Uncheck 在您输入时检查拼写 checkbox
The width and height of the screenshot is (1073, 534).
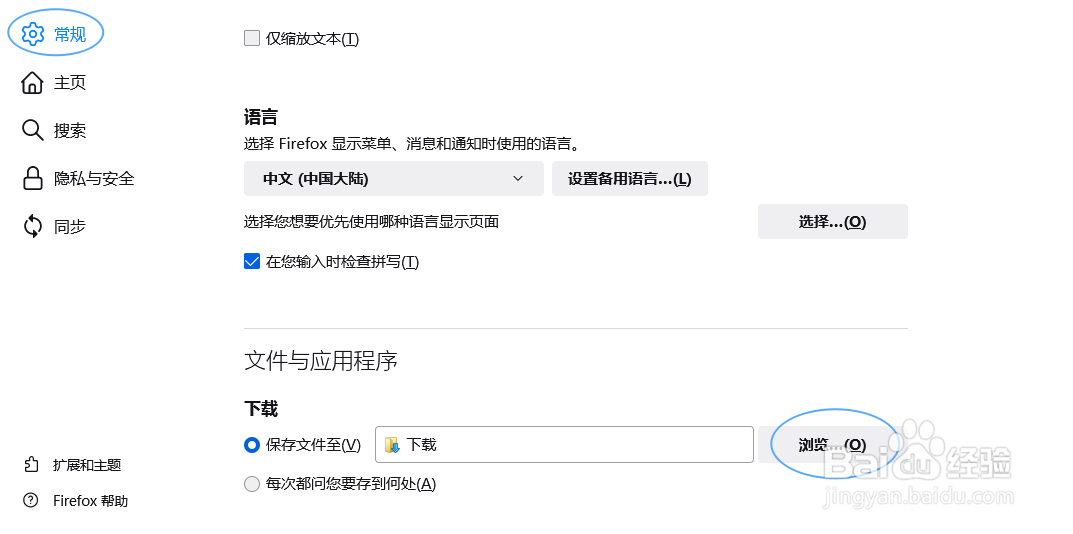(252, 262)
